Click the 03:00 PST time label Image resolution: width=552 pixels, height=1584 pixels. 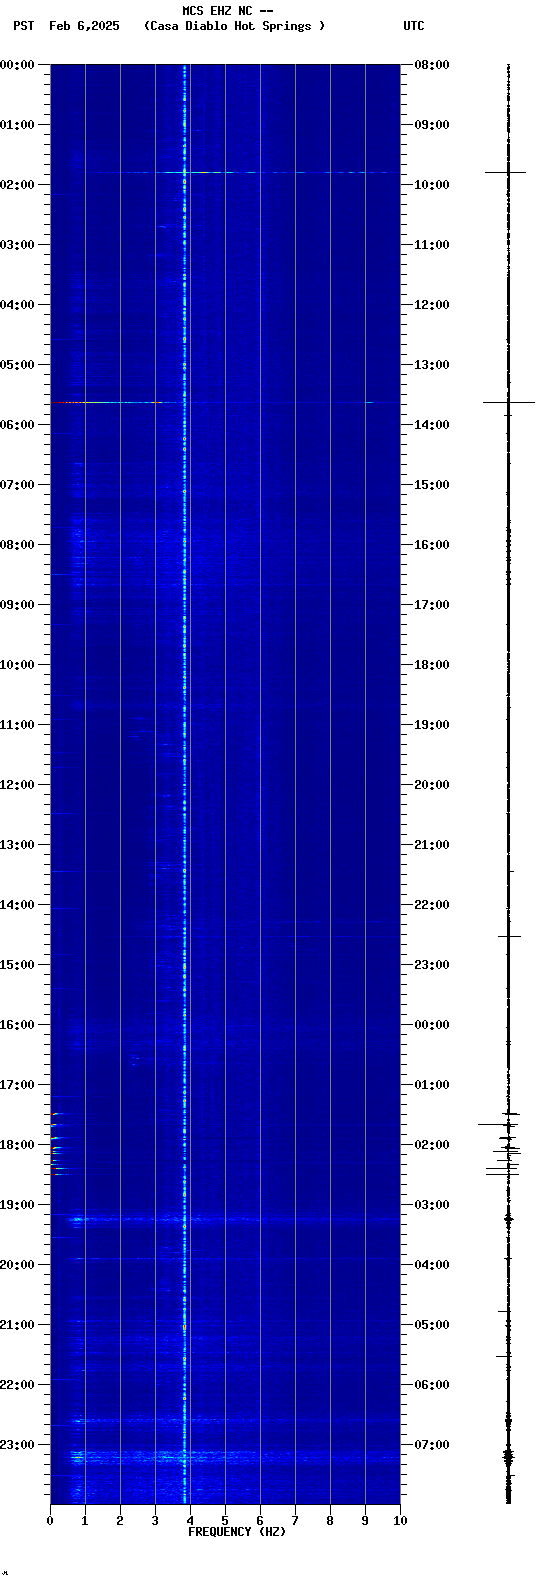coord(18,245)
